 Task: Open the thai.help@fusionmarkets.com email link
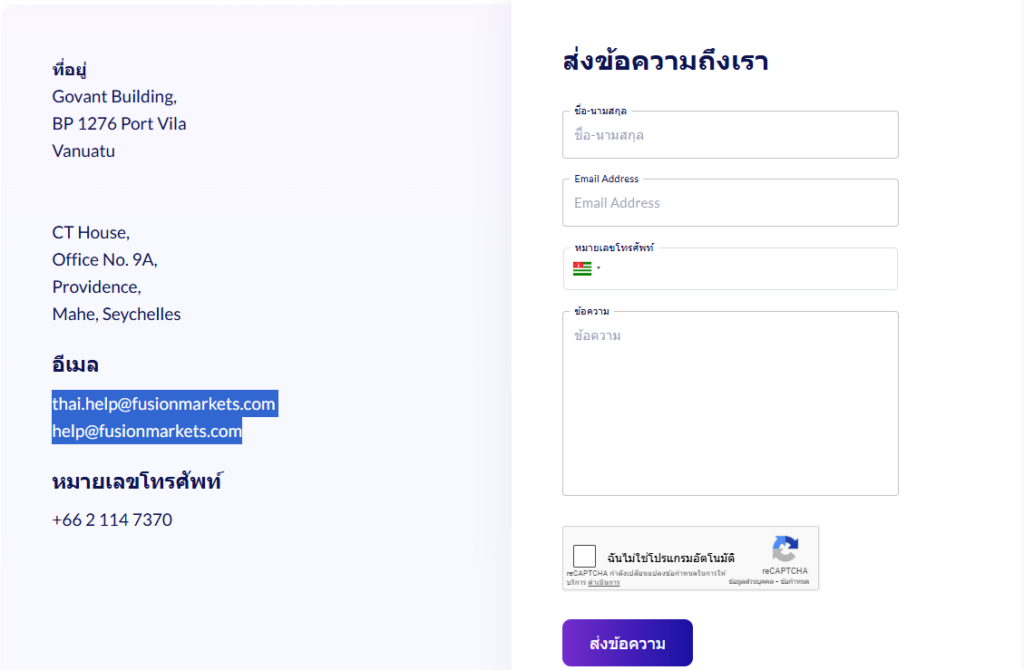tap(164, 404)
